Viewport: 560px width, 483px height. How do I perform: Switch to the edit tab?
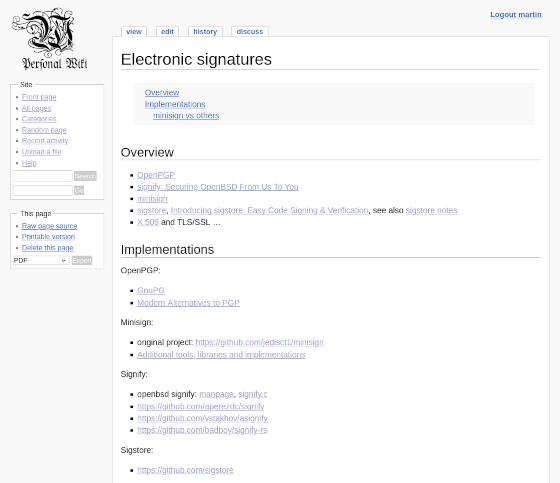pos(167,32)
